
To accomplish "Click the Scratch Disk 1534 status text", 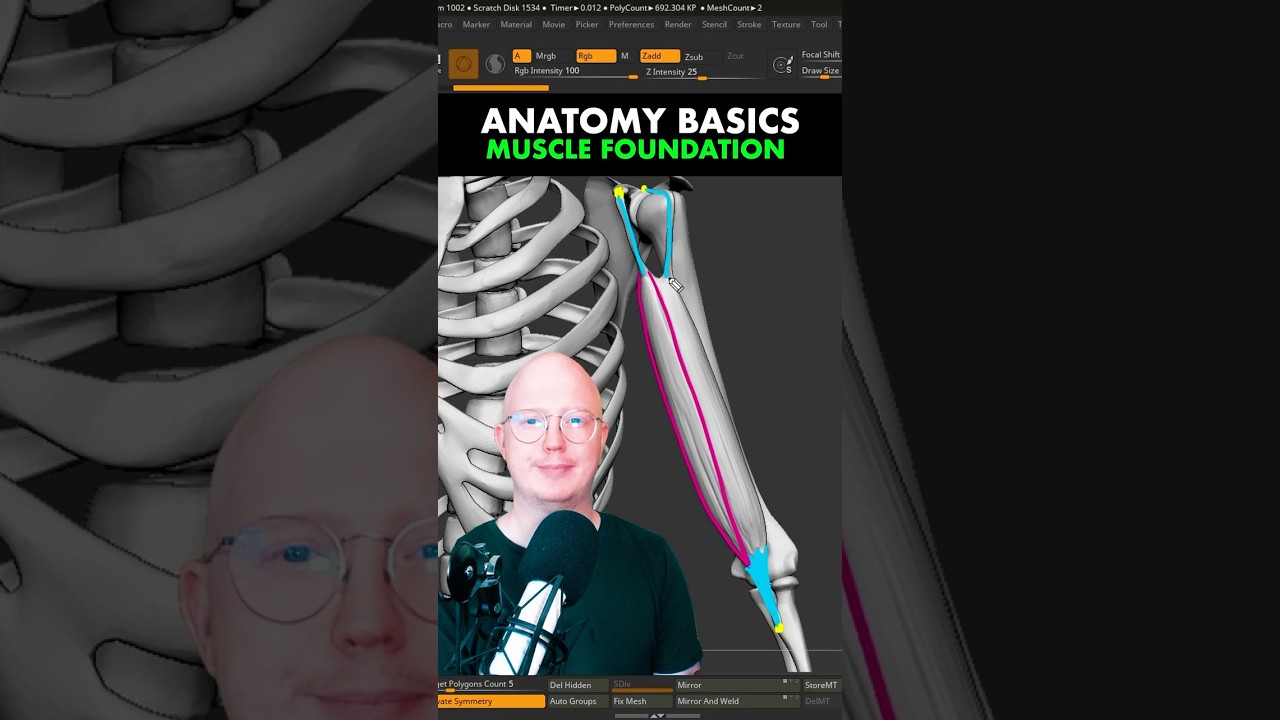I will [x=506, y=8].
